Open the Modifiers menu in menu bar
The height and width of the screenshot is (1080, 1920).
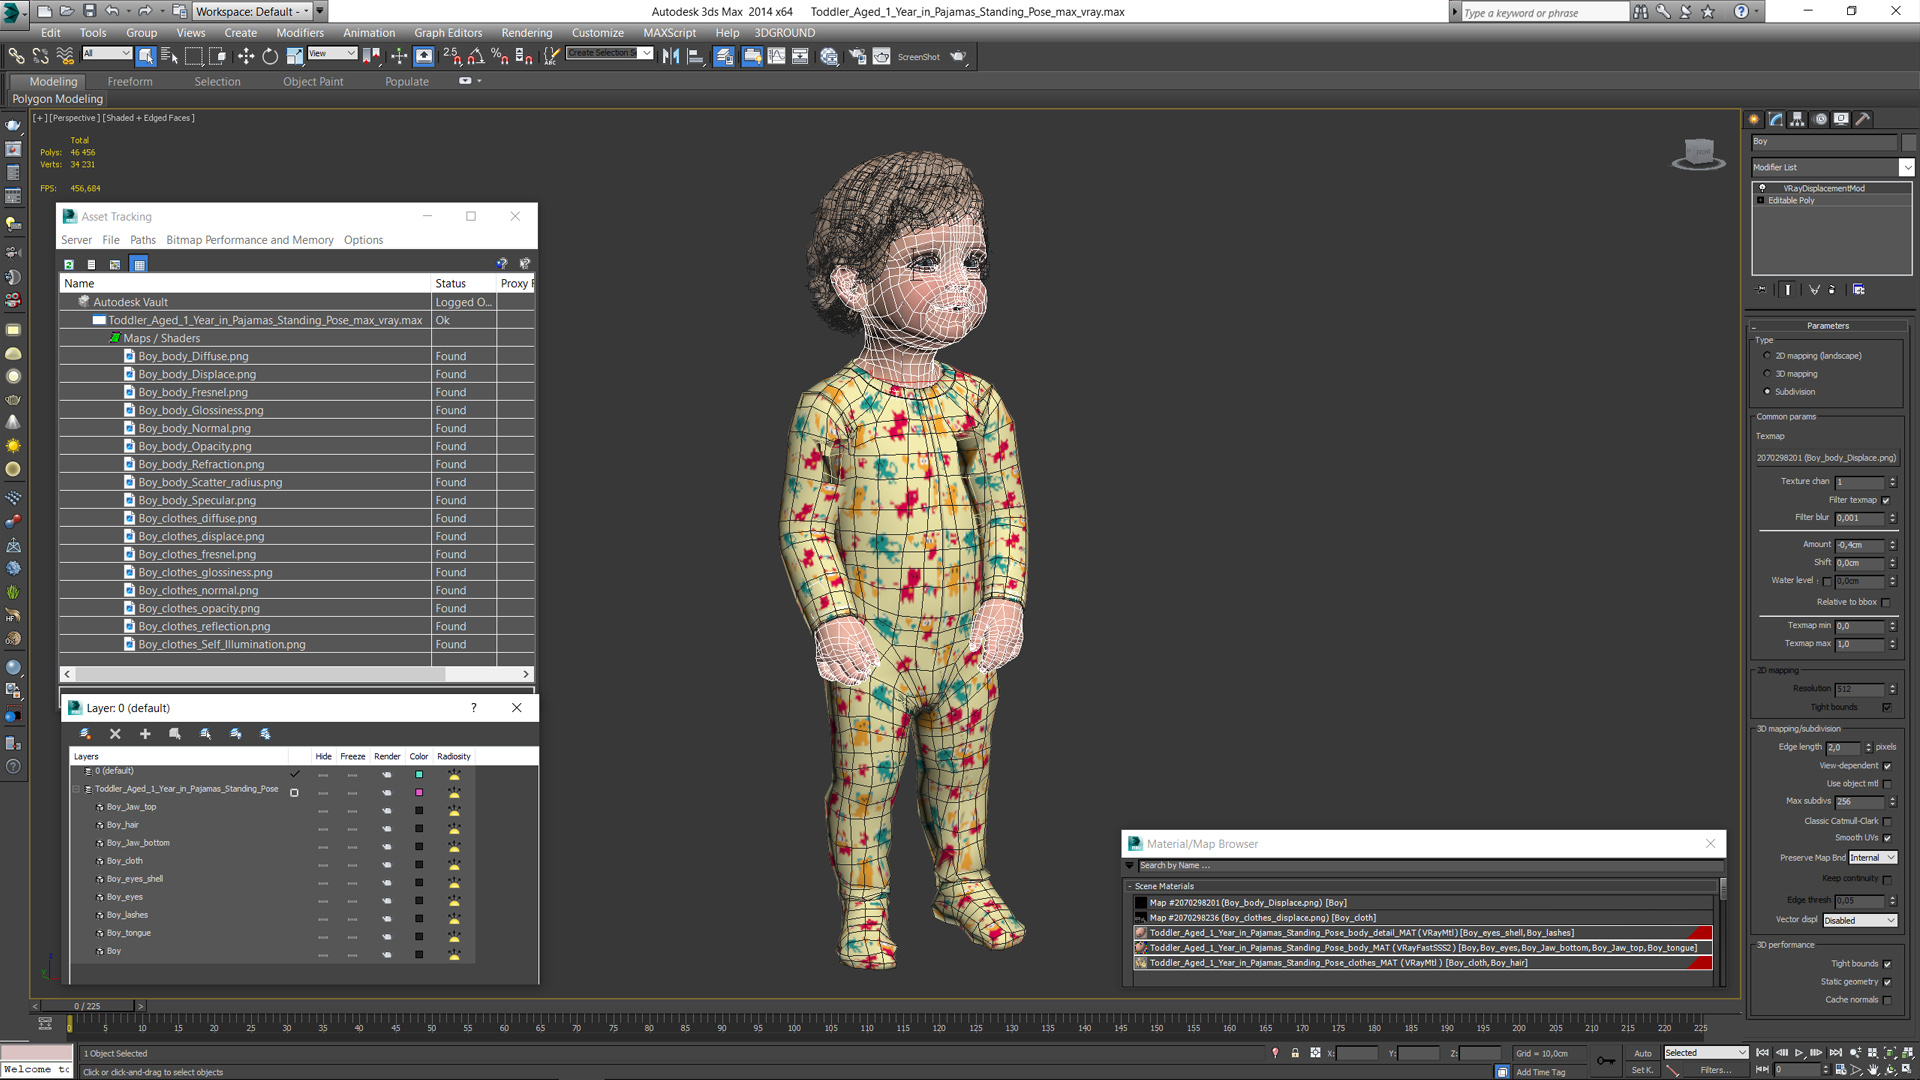[x=299, y=32]
